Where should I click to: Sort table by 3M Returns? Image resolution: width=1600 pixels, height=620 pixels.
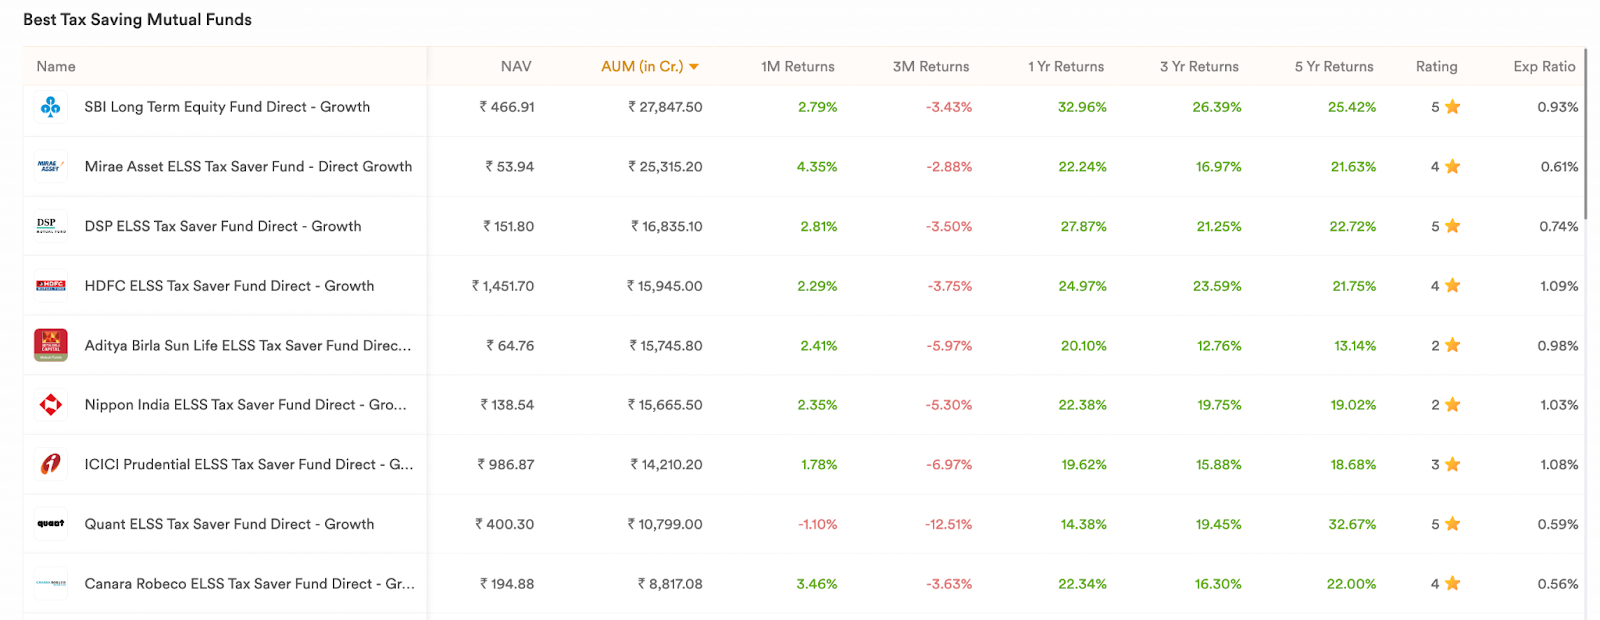(931, 66)
